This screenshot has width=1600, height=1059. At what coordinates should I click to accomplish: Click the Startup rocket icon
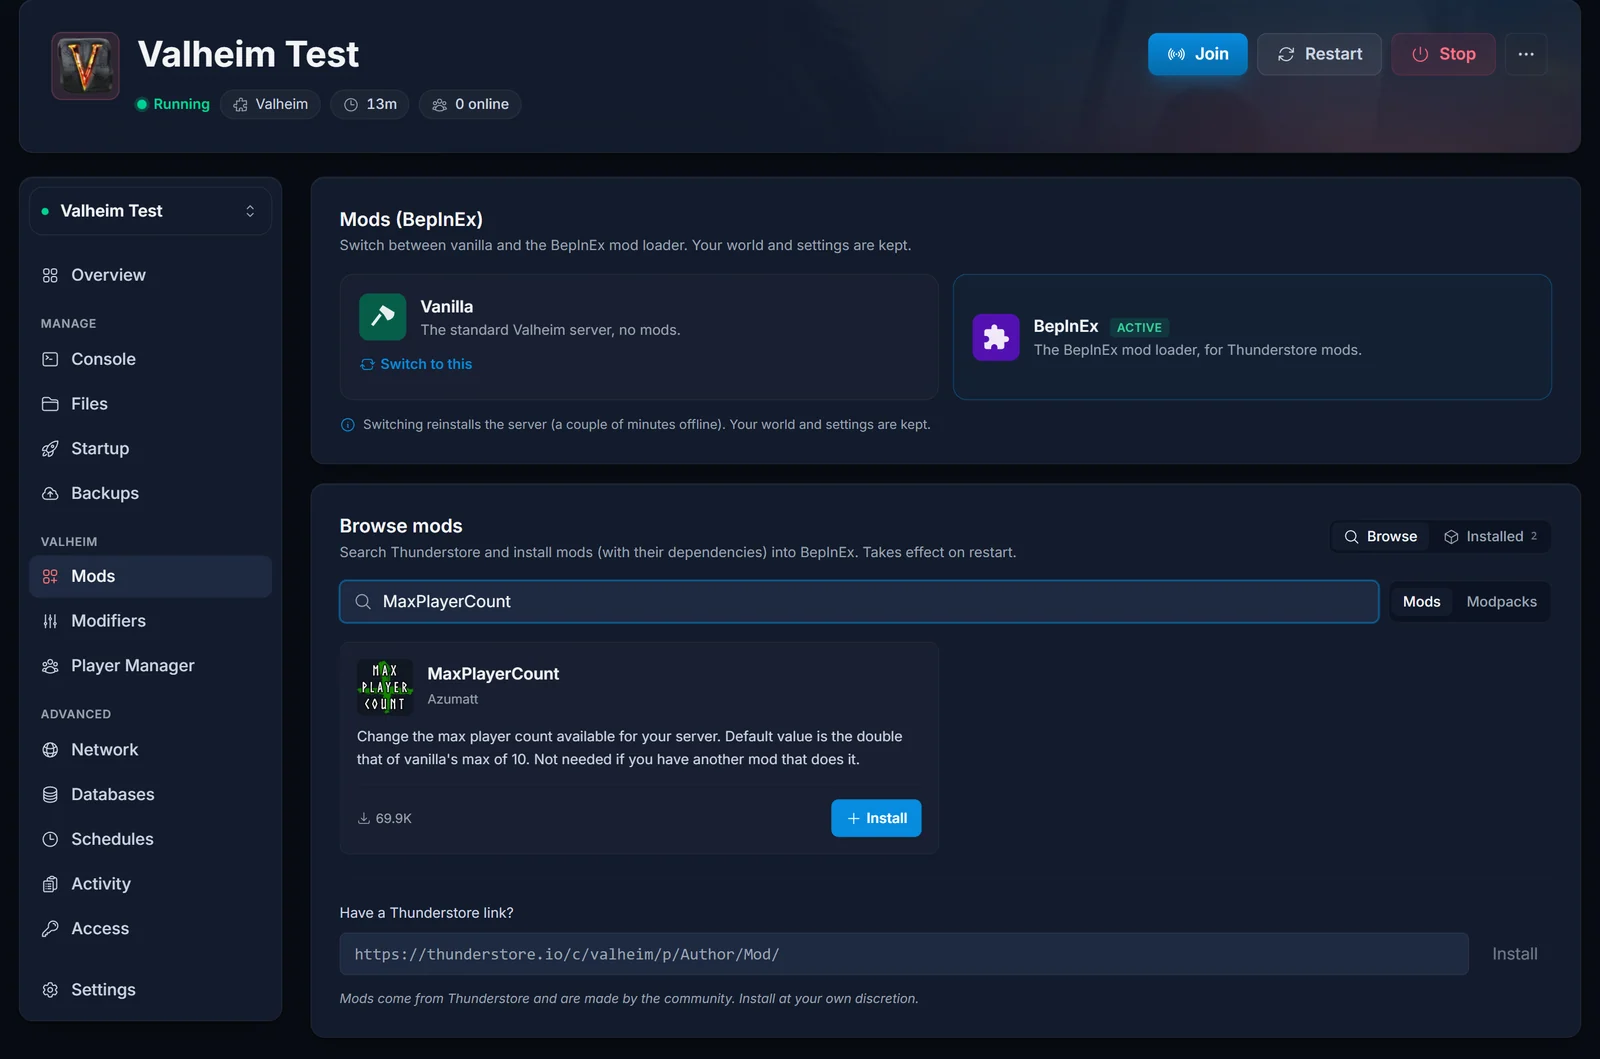point(50,449)
